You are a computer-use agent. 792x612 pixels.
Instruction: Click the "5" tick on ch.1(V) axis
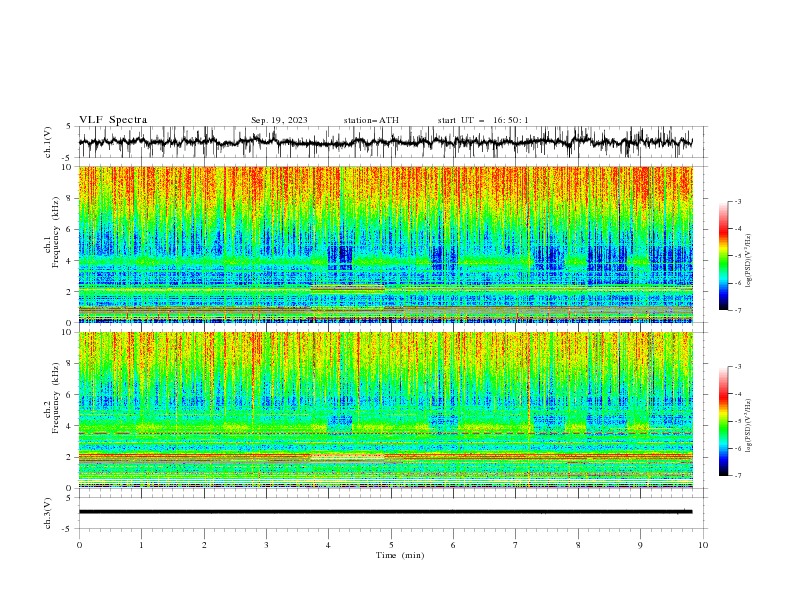point(69,127)
